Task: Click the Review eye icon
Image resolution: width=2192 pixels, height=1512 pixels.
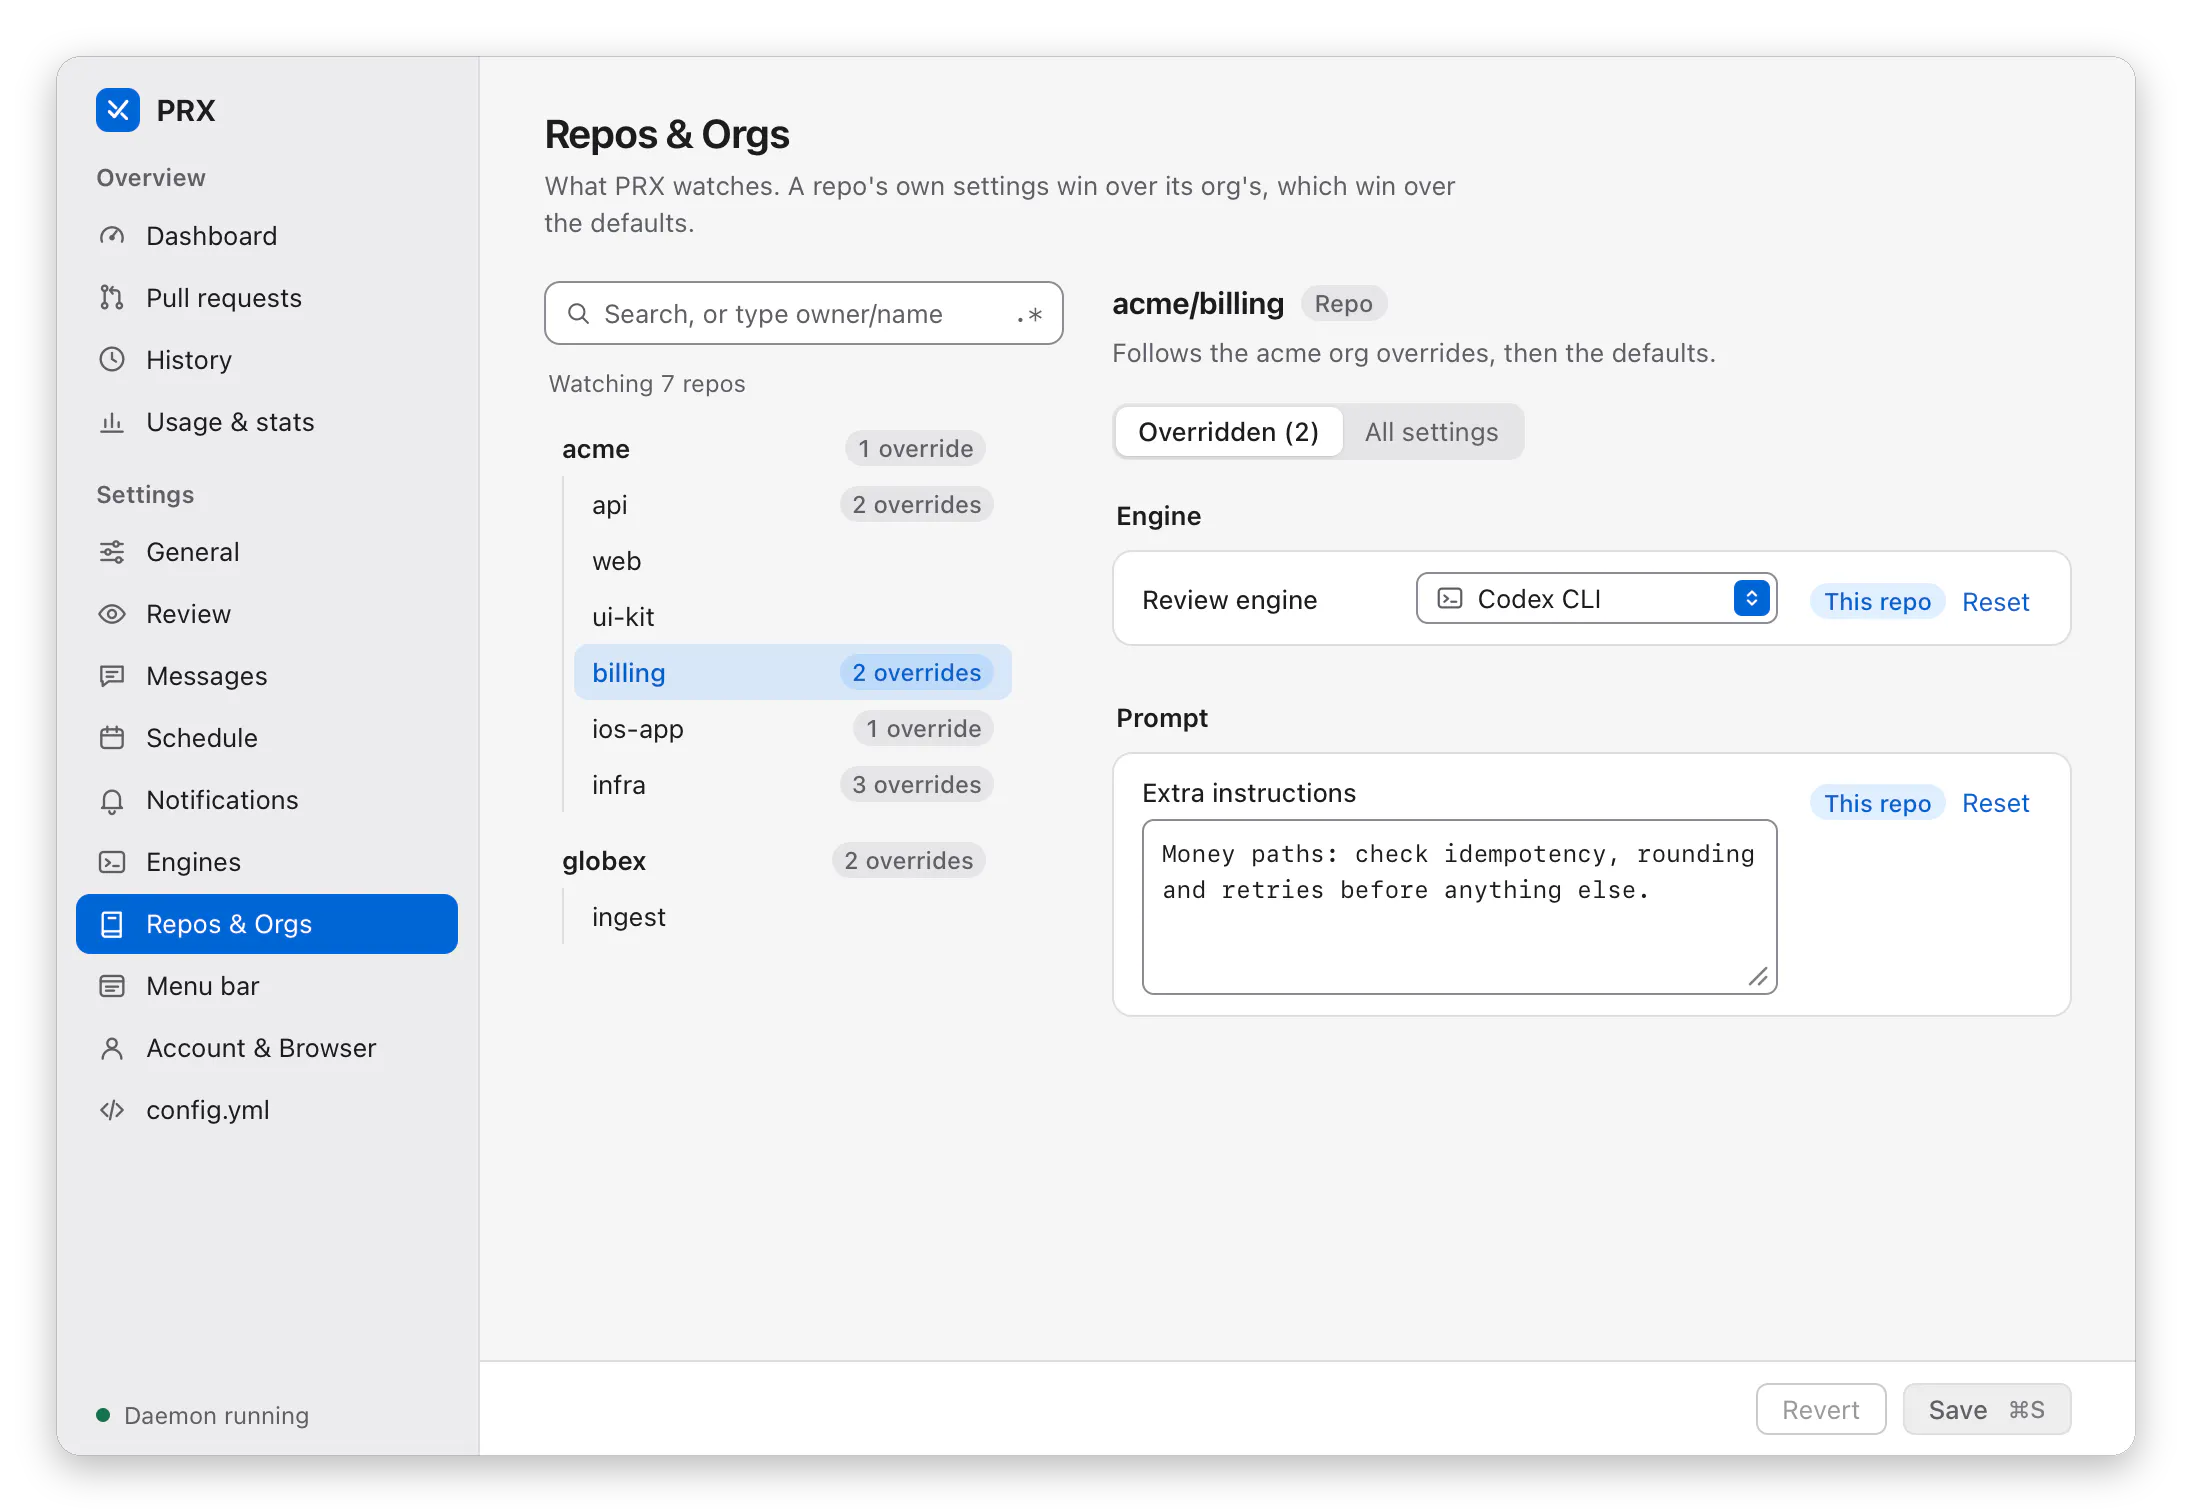Action: [x=112, y=614]
